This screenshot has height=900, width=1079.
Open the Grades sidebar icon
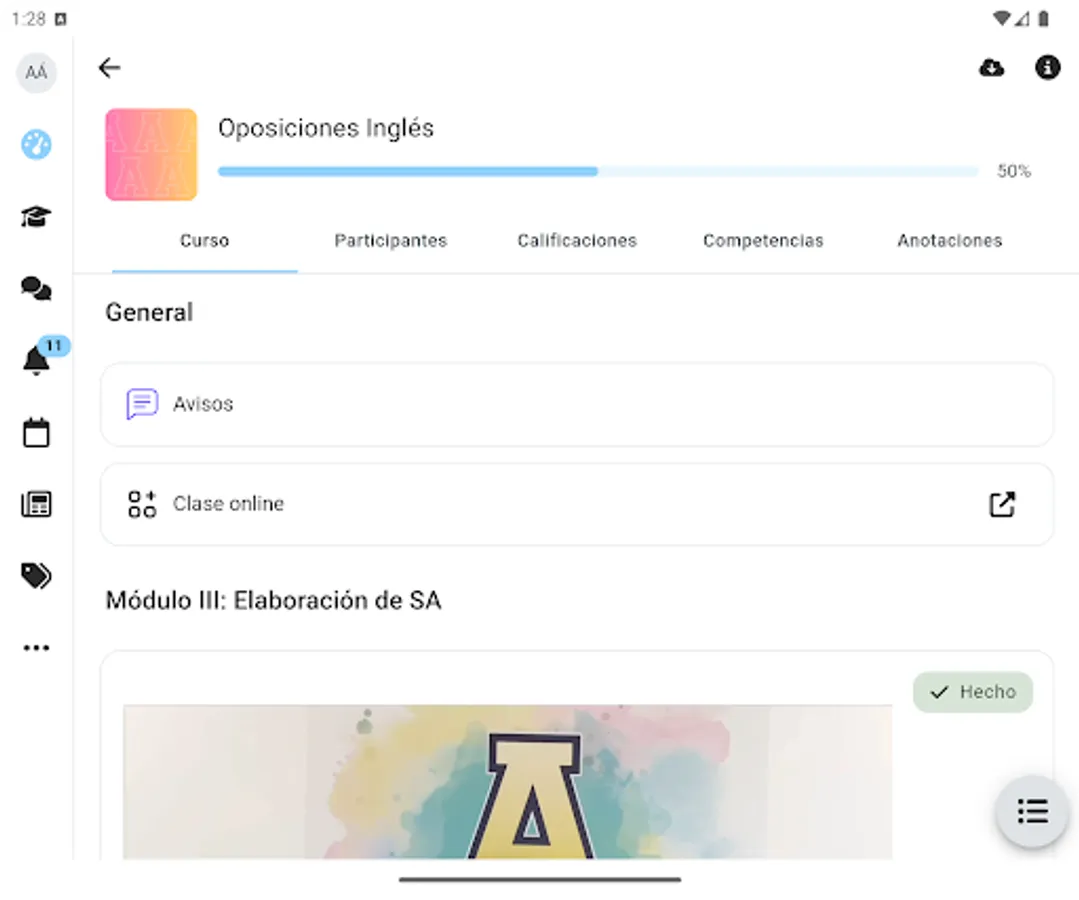coord(36,504)
